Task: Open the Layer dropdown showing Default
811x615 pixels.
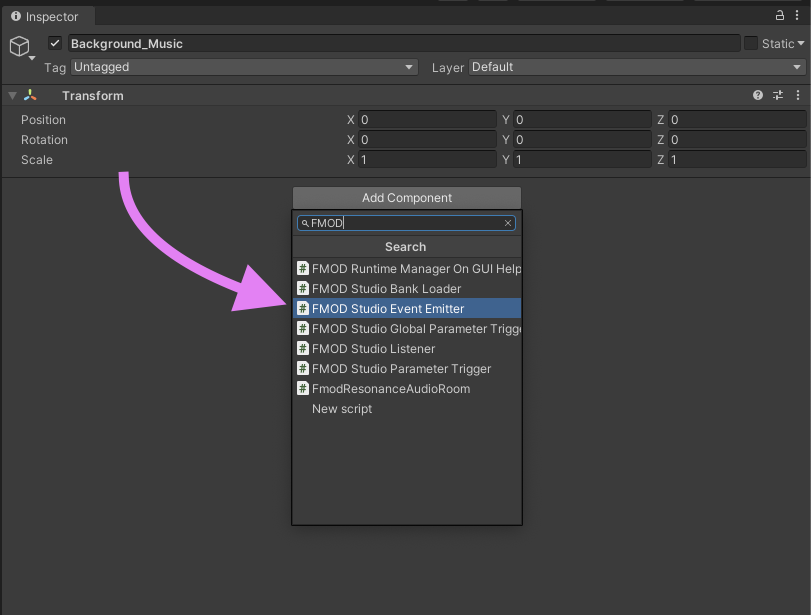Action: [x=637, y=67]
